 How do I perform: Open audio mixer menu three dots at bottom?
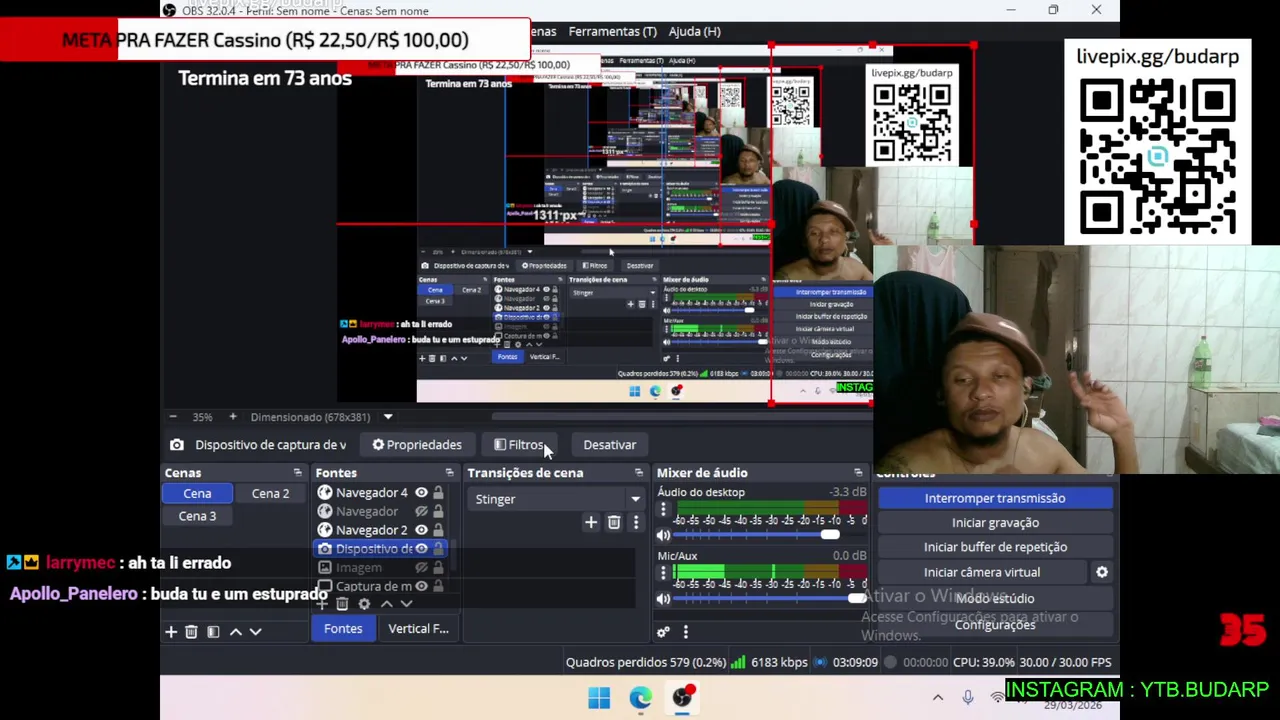686,632
